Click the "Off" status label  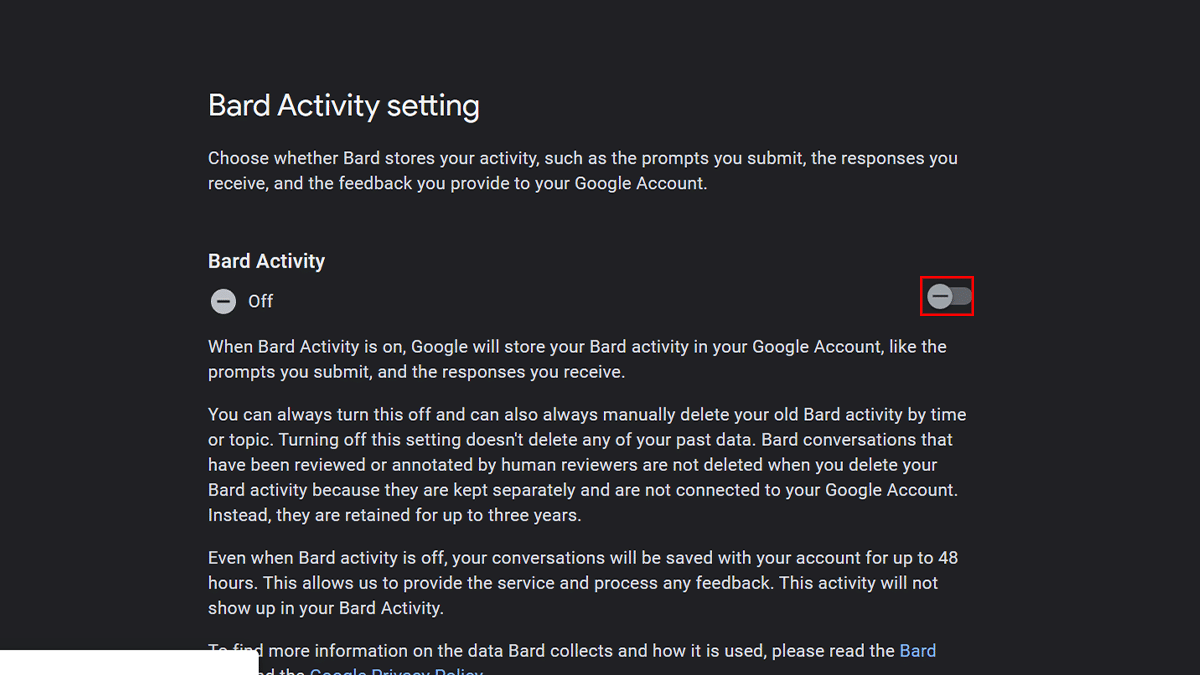point(260,301)
